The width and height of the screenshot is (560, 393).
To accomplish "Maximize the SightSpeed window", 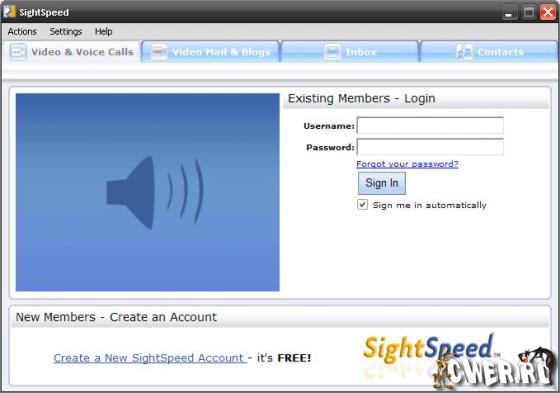I will click(529, 12).
